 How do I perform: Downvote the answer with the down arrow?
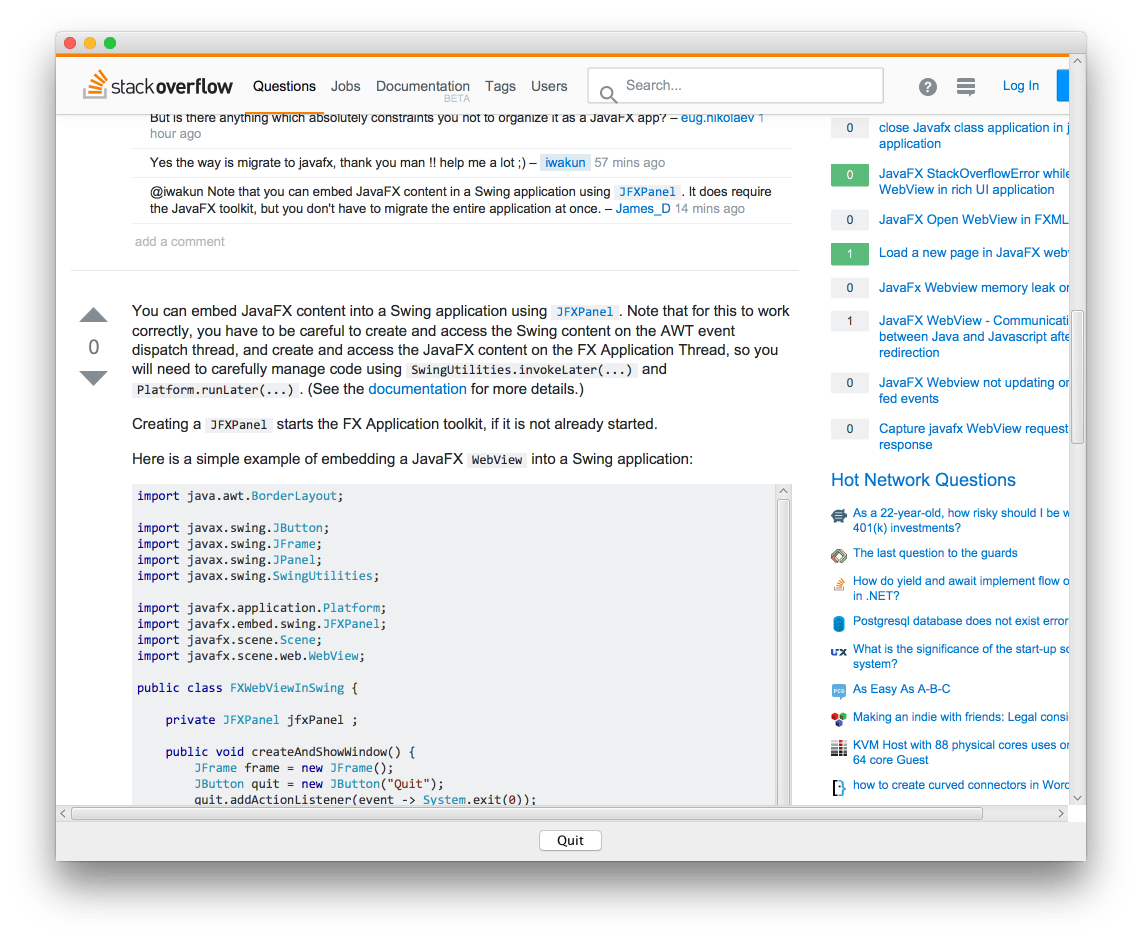click(93, 378)
